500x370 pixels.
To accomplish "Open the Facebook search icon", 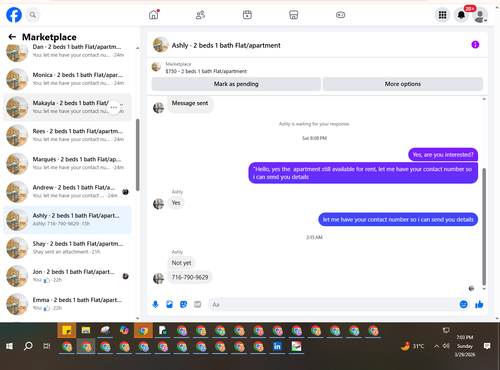I will (x=33, y=15).
